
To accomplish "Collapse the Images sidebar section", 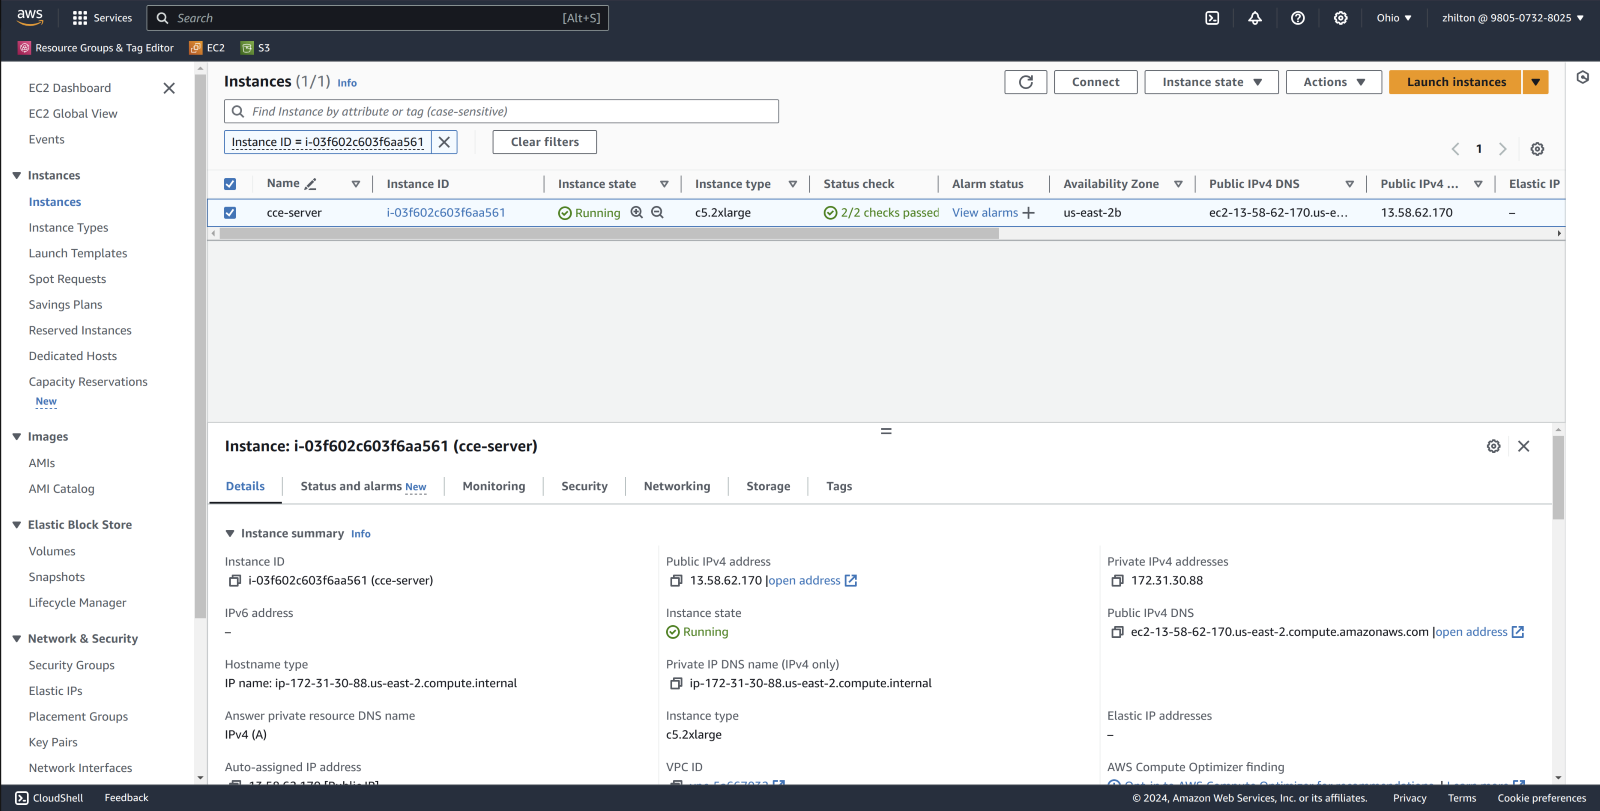I will coord(17,437).
